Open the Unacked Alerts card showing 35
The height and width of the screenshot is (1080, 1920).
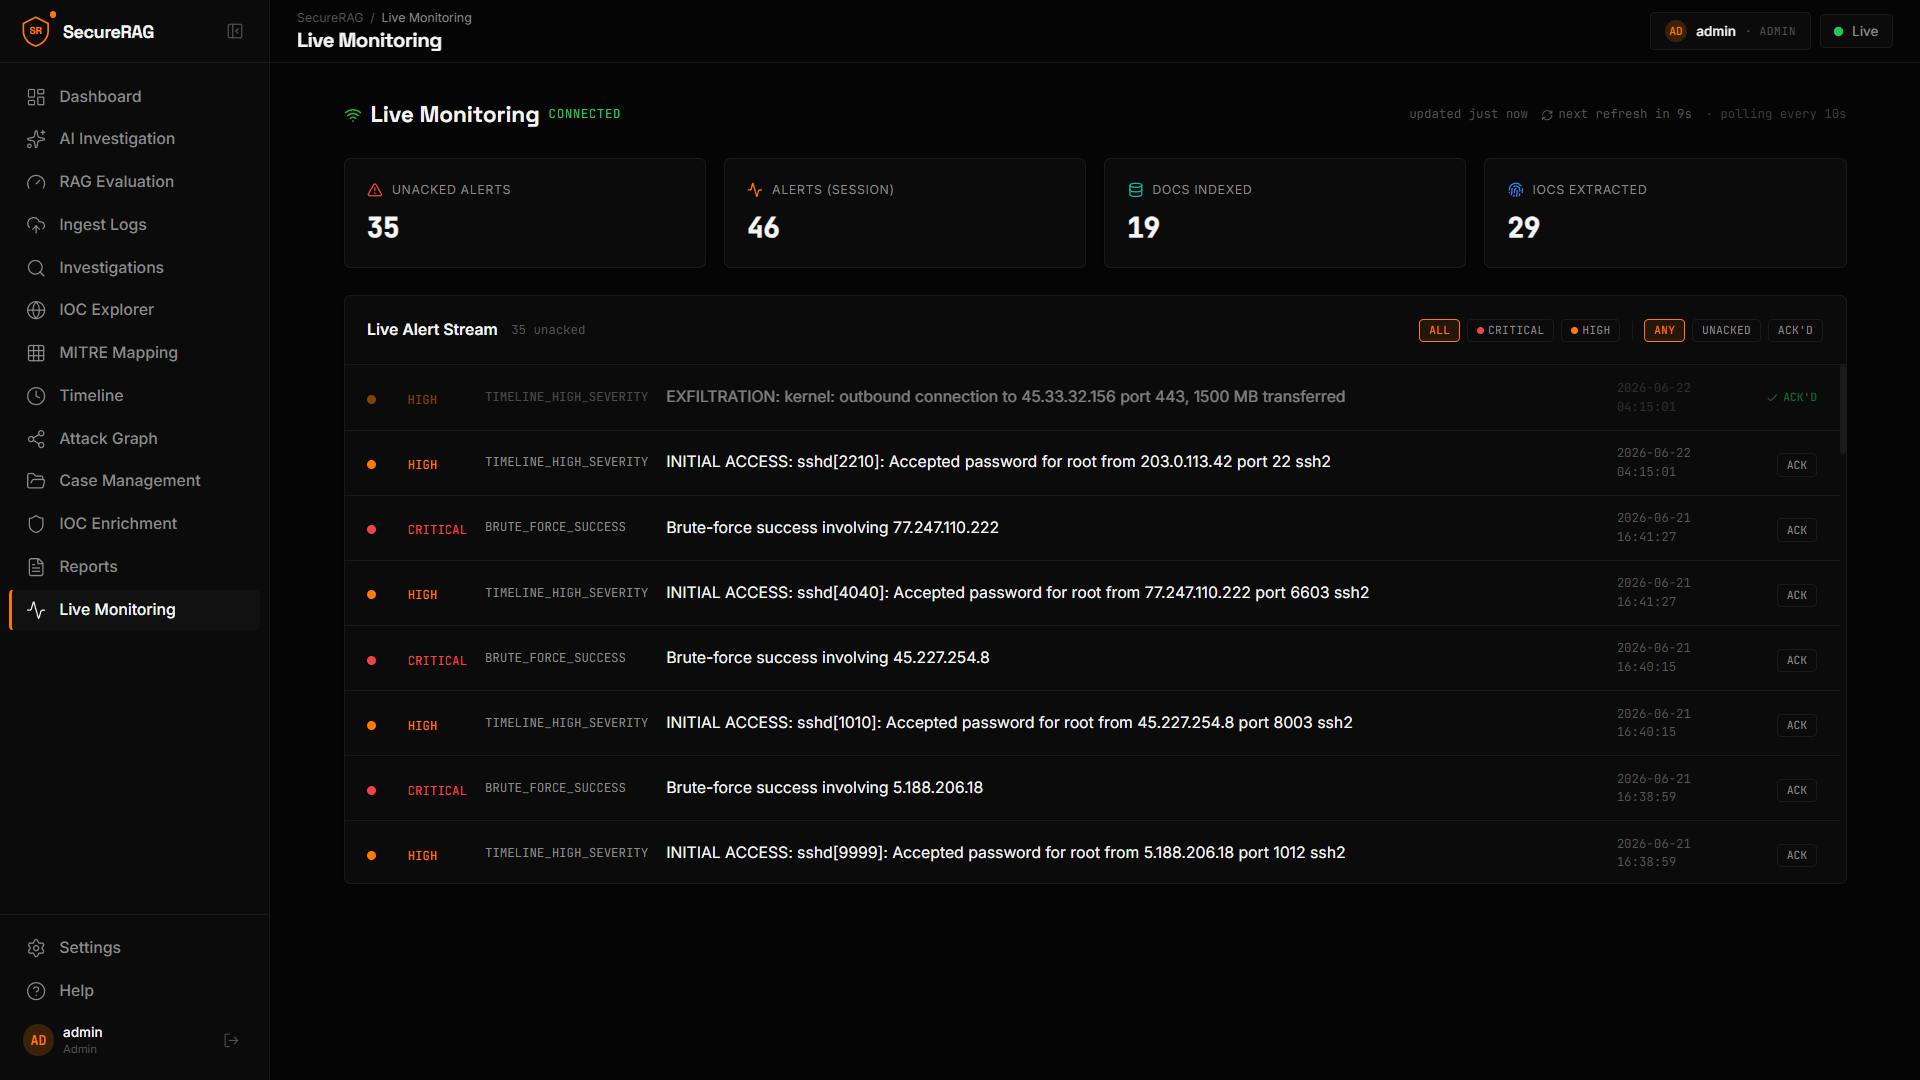(525, 213)
